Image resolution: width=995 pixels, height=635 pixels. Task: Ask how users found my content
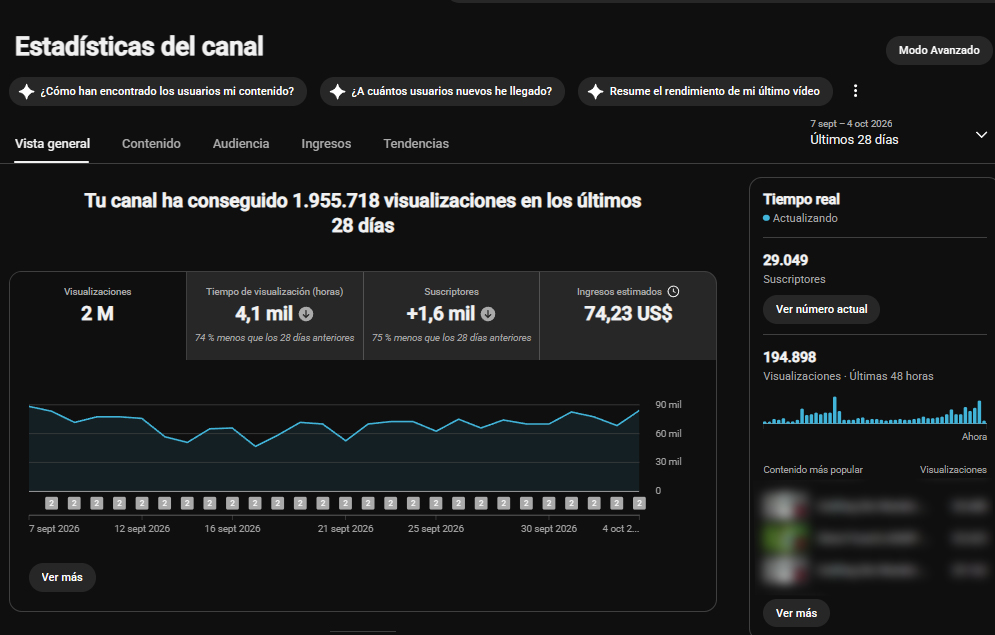tap(158, 91)
